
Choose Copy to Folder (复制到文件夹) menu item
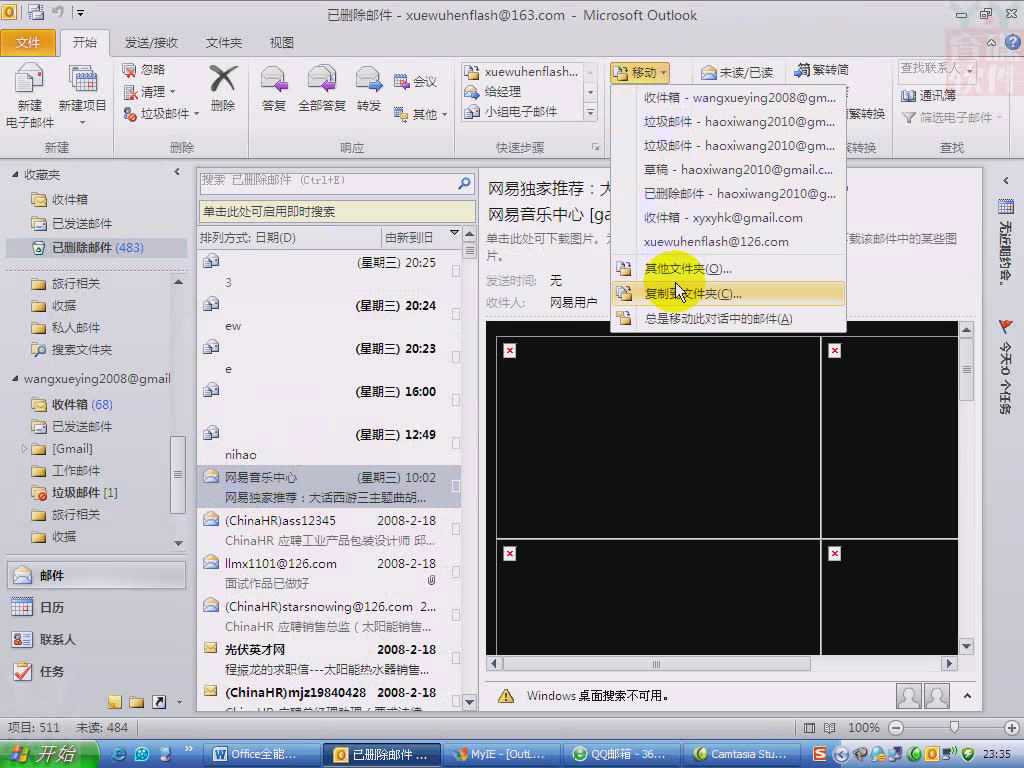[728, 294]
